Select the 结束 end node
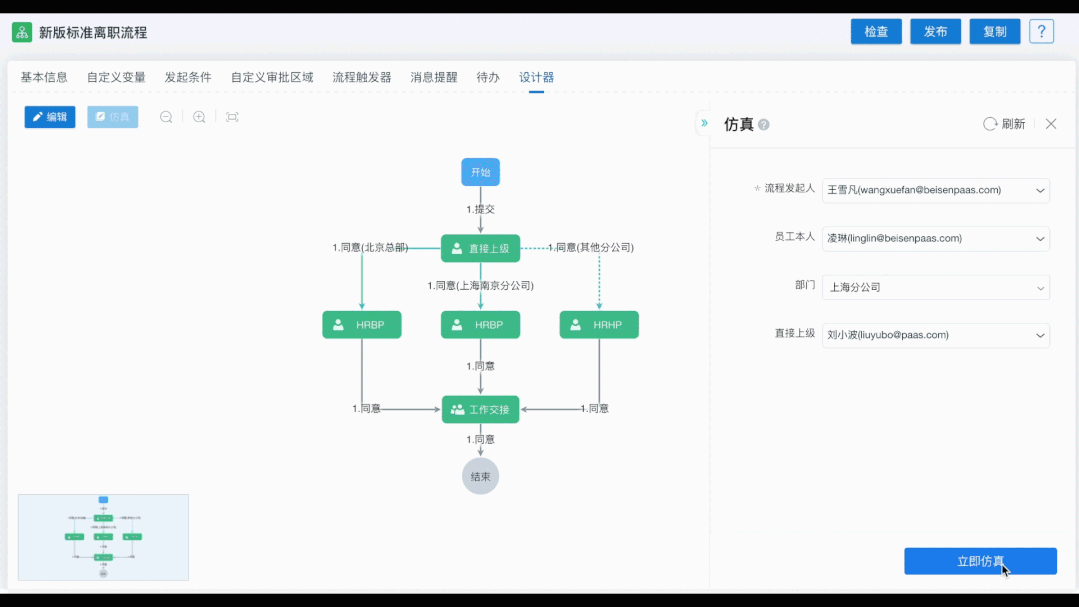 [480, 476]
